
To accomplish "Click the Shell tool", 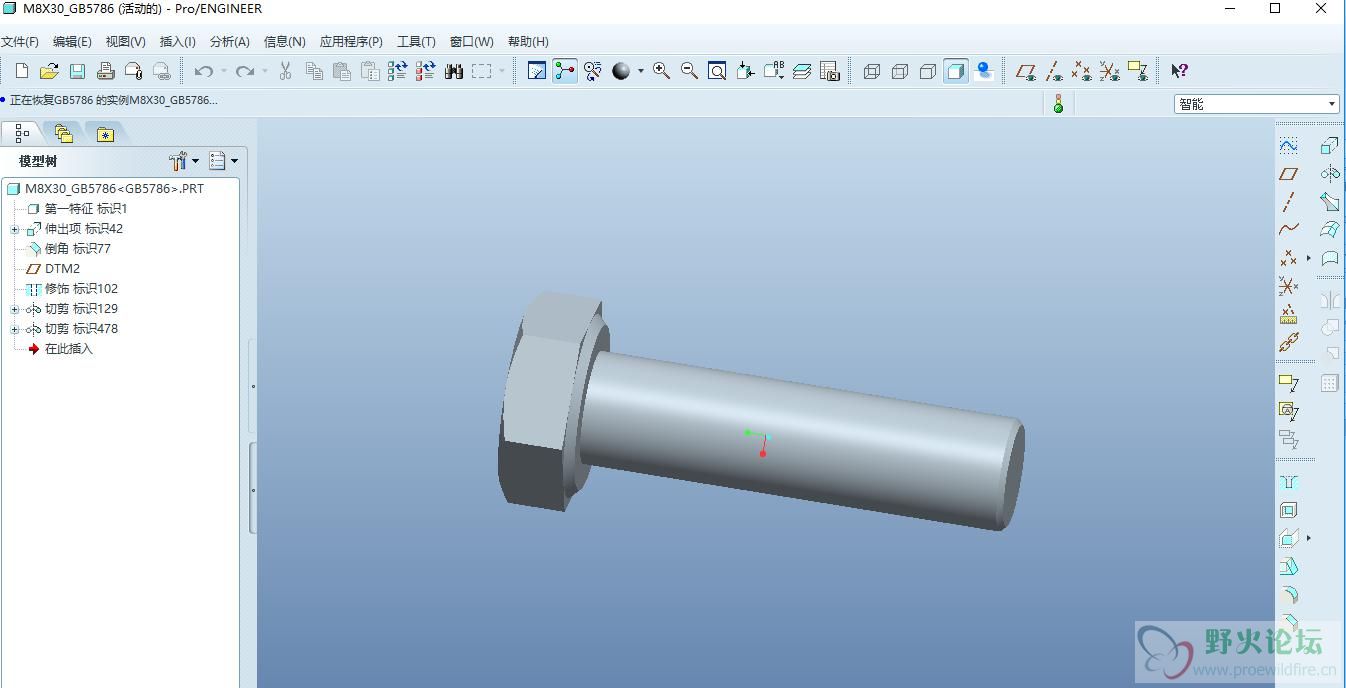I will (x=1288, y=510).
